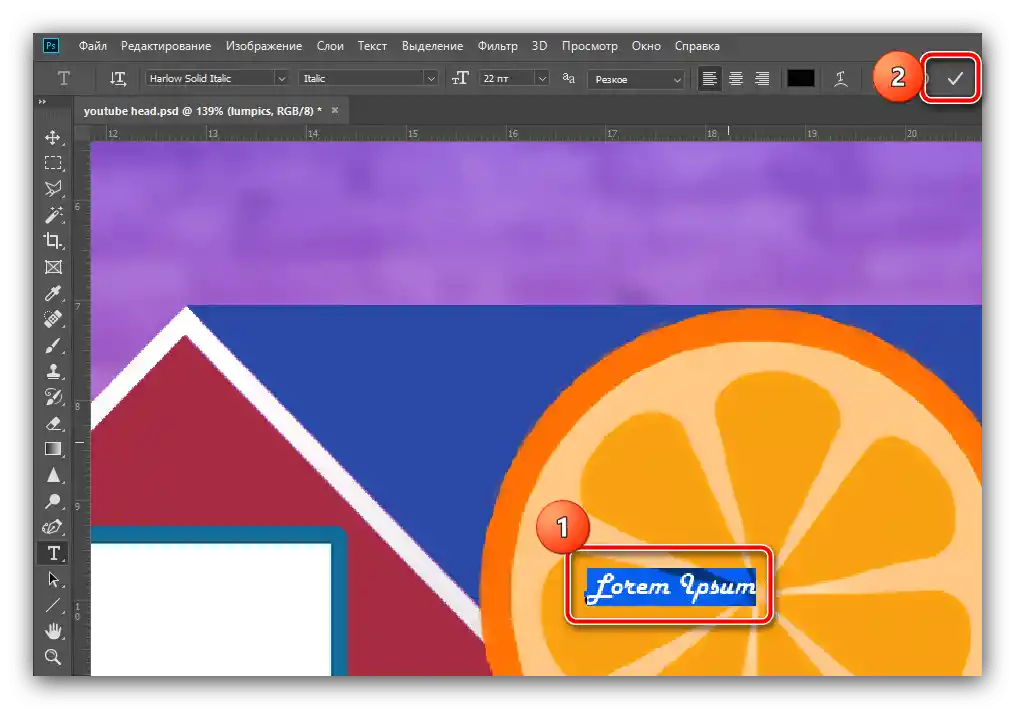Screen dimensions: 1015x709
Task: Select the Move tool
Action: (53, 137)
